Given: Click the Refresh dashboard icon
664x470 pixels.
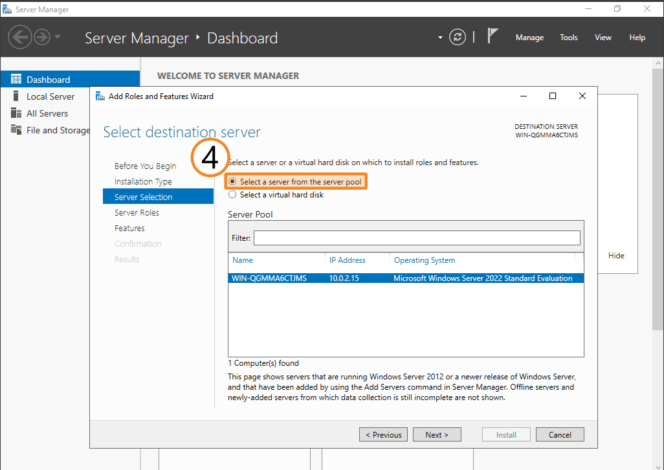Looking at the screenshot, I should point(457,37).
